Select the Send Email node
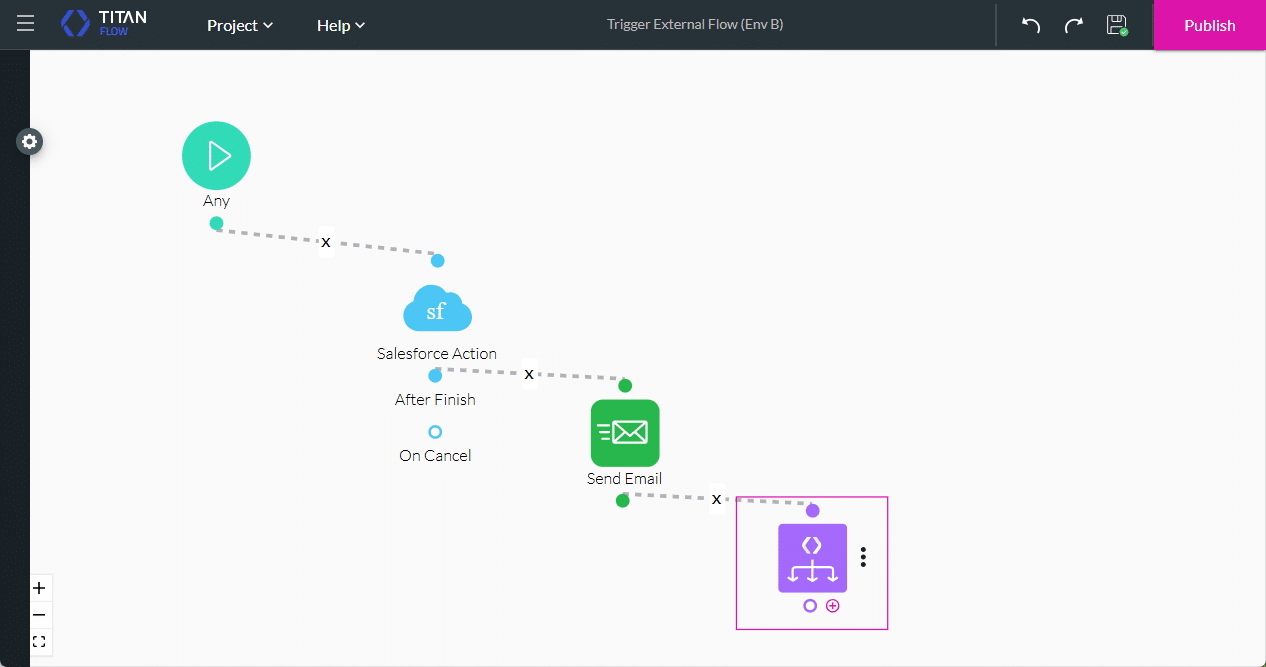 point(625,433)
